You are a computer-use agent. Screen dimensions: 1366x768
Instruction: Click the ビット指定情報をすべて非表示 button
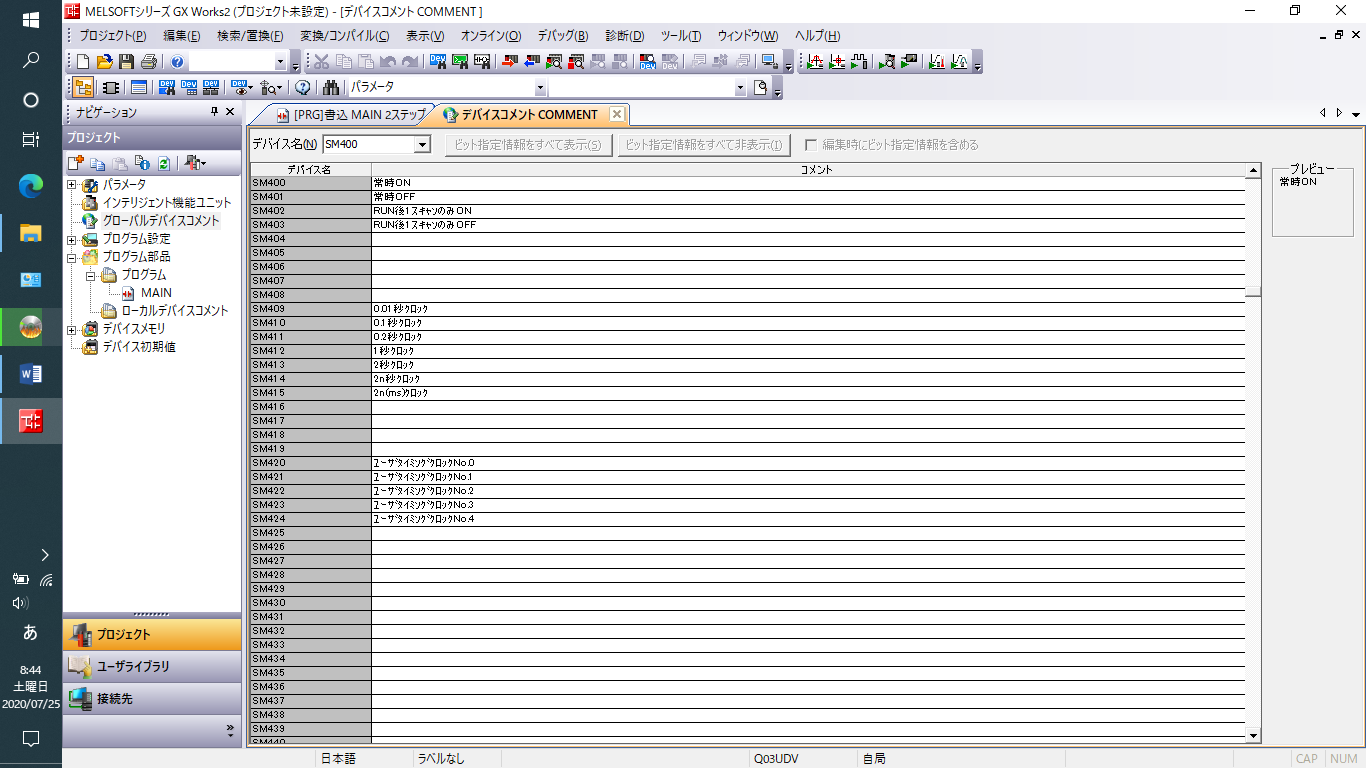[704, 145]
